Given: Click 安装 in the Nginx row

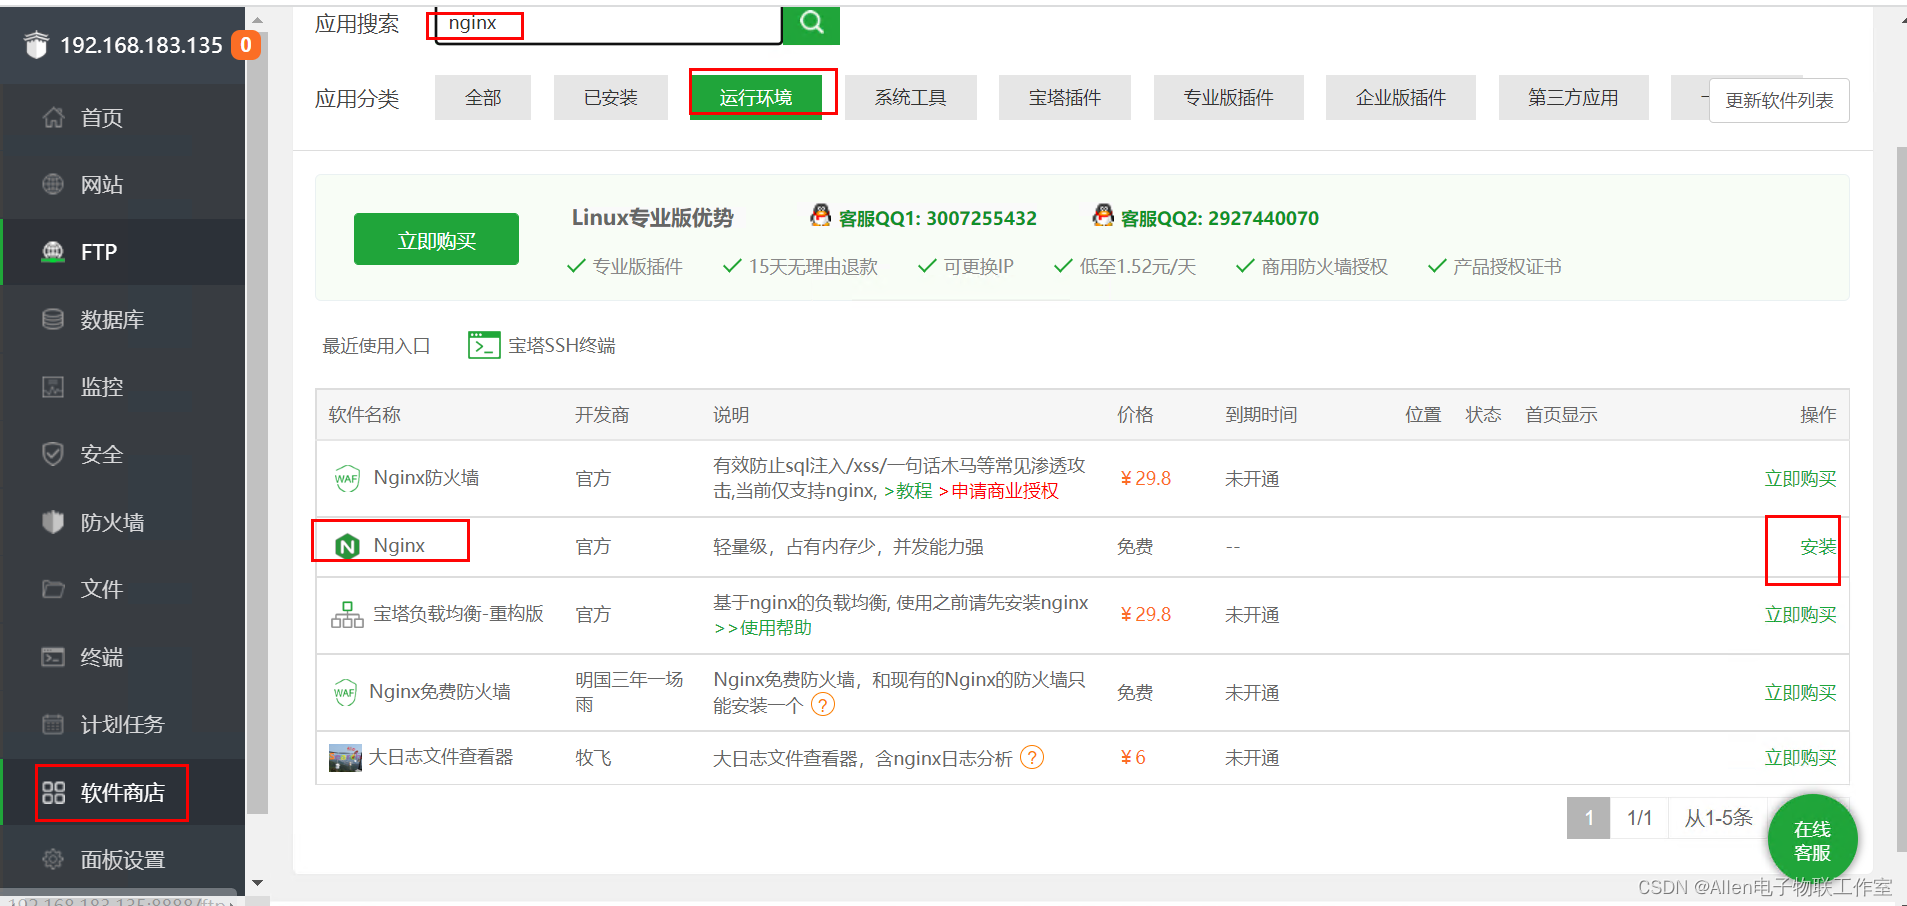Looking at the screenshot, I should coord(1818,547).
